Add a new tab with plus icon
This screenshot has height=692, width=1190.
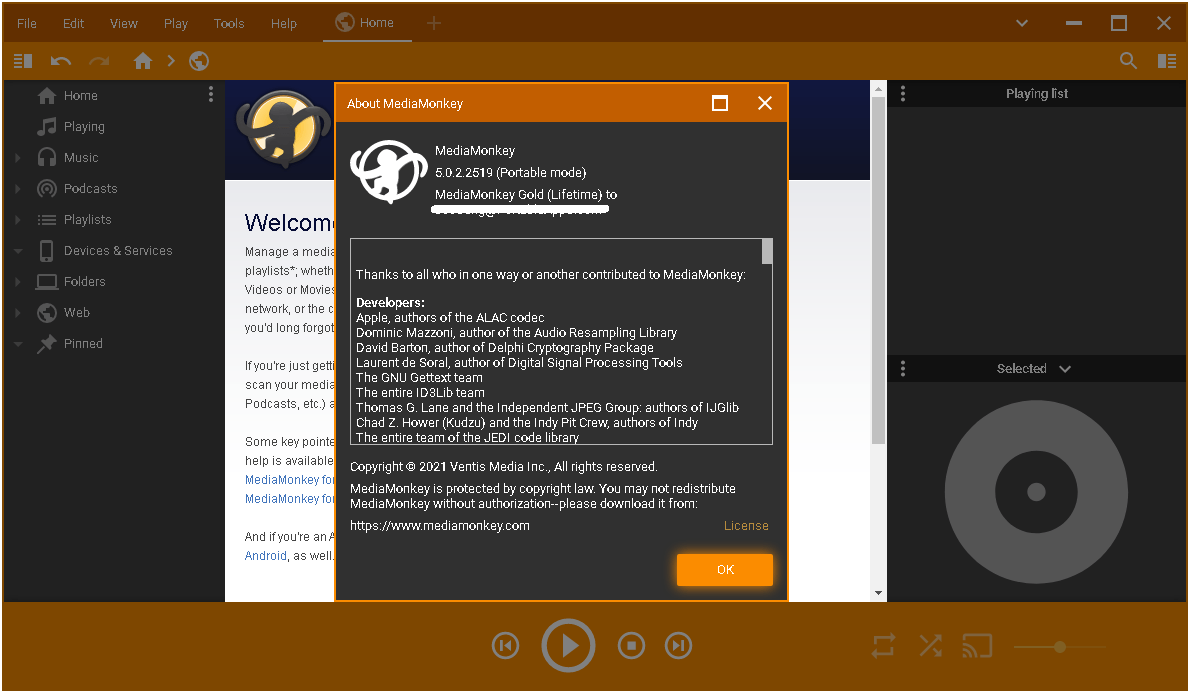click(434, 24)
